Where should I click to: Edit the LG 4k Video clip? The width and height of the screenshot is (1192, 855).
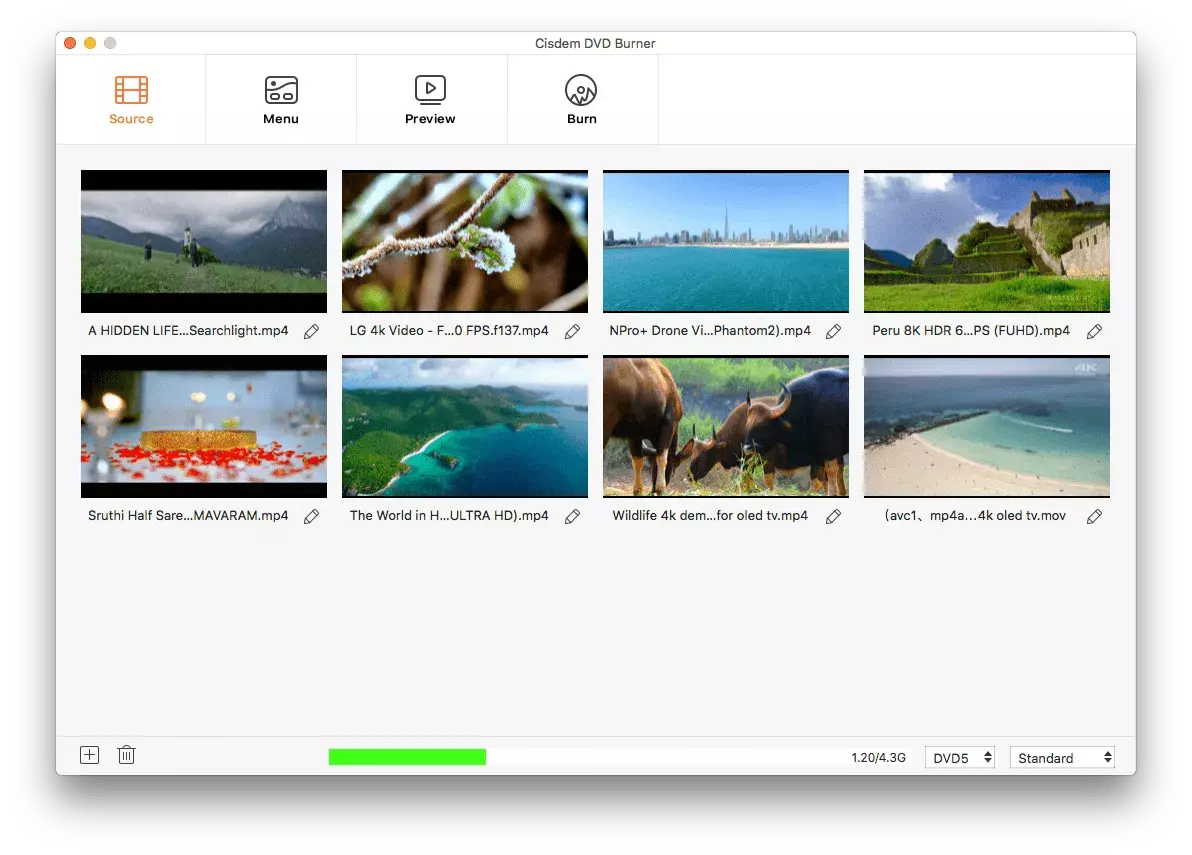(x=572, y=331)
